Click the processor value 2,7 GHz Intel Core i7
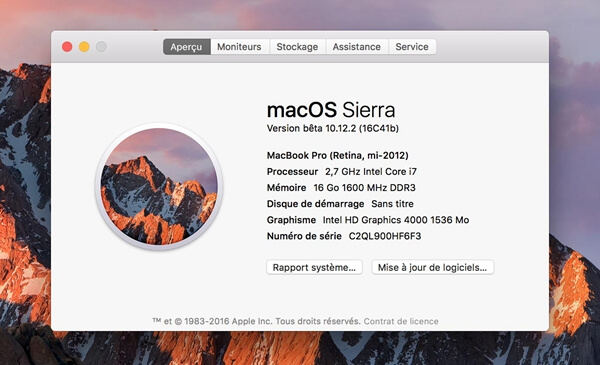Viewport: 600px width, 365px height. (x=371, y=171)
